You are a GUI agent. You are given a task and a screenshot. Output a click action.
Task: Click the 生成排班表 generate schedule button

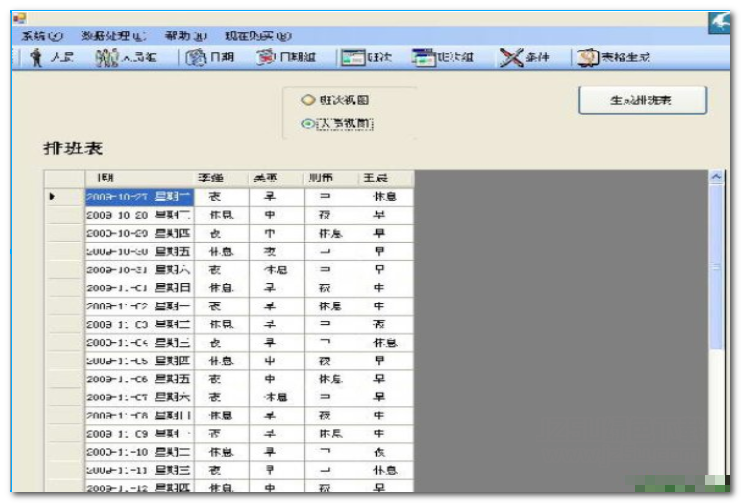(642, 100)
